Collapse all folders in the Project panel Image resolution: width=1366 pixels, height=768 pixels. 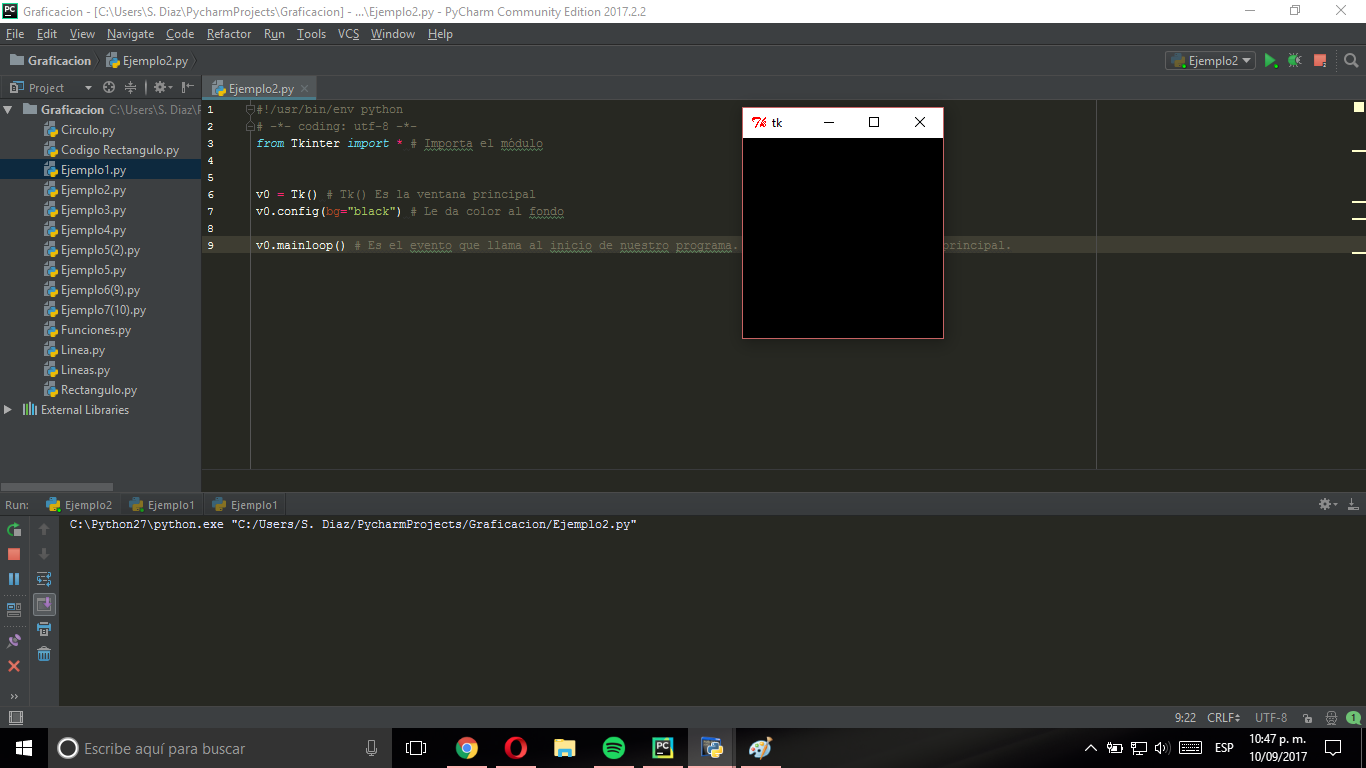pos(130,87)
